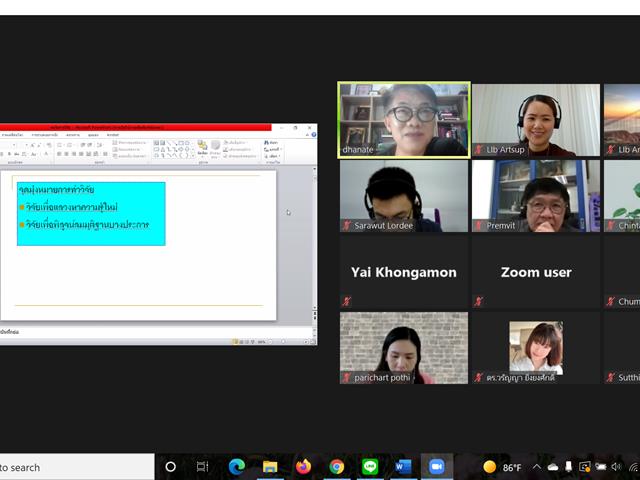Switch to Microsoft Word on the taskbar
The image size is (640, 480).
pos(403,467)
